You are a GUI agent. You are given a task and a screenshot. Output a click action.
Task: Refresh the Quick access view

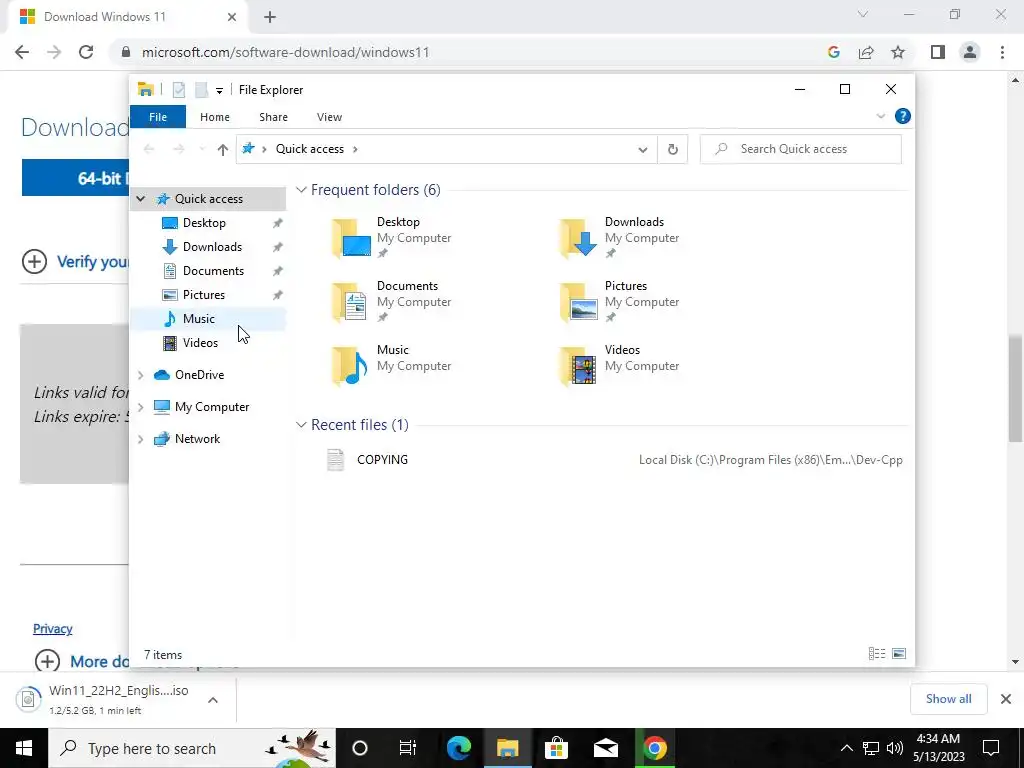pyautogui.click(x=673, y=150)
